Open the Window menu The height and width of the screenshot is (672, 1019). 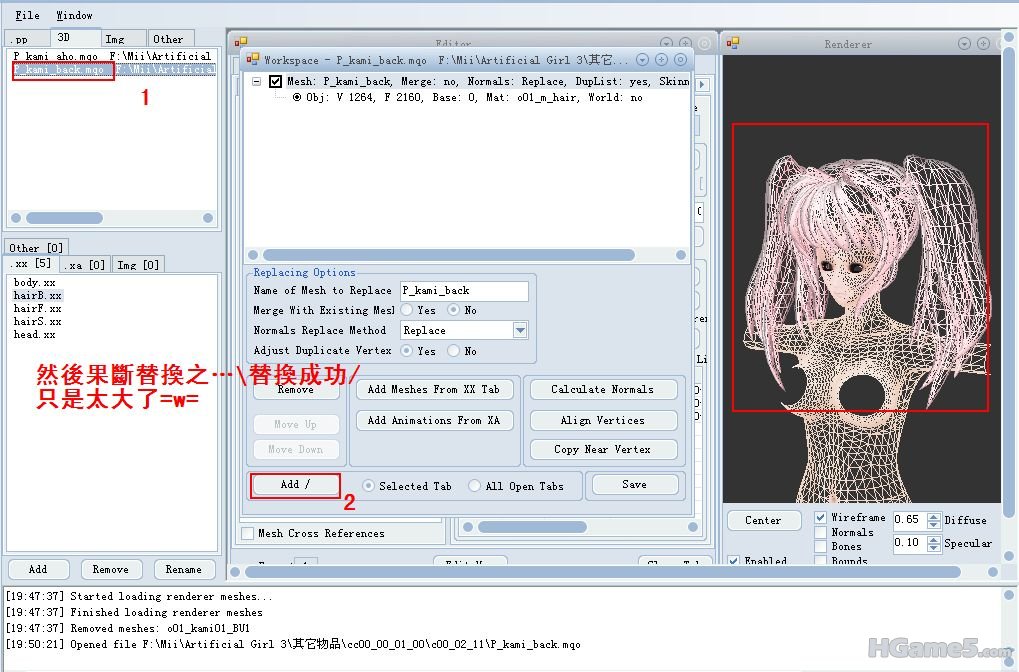(74, 15)
